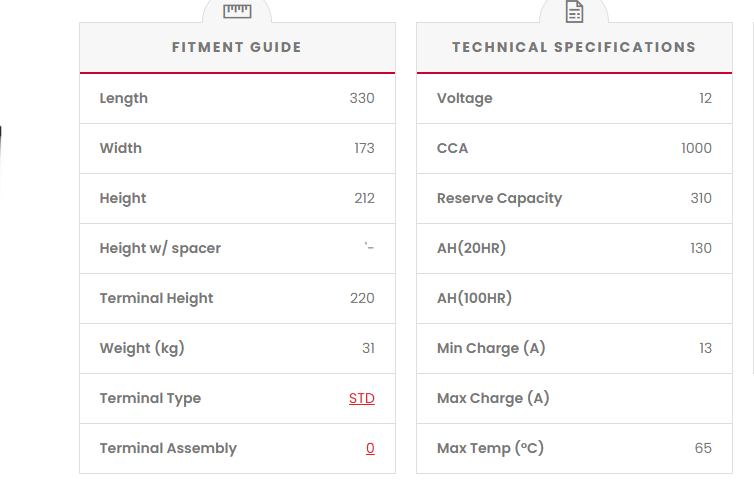This screenshot has width=754, height=498.
Task: Select the CCA value 1000
Action: click(696, 148)
